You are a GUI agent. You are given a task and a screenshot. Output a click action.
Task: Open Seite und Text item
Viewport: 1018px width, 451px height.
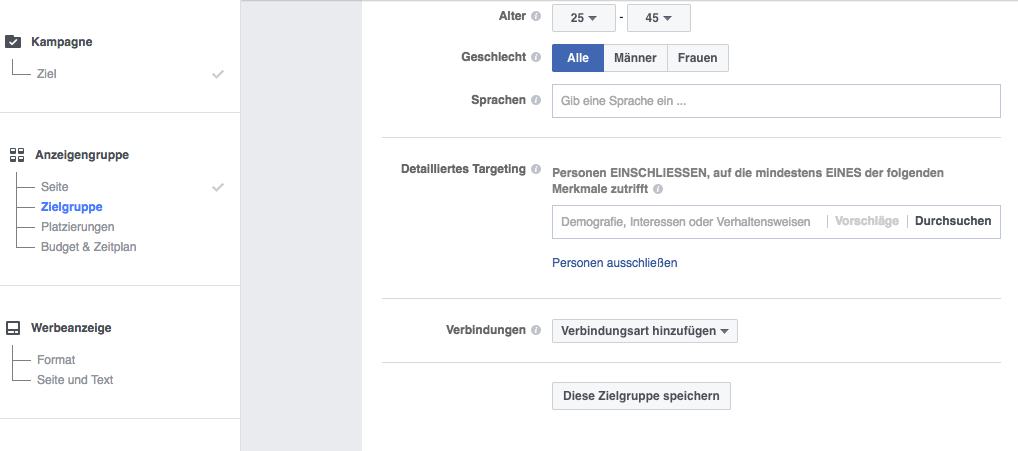point(75,380)
